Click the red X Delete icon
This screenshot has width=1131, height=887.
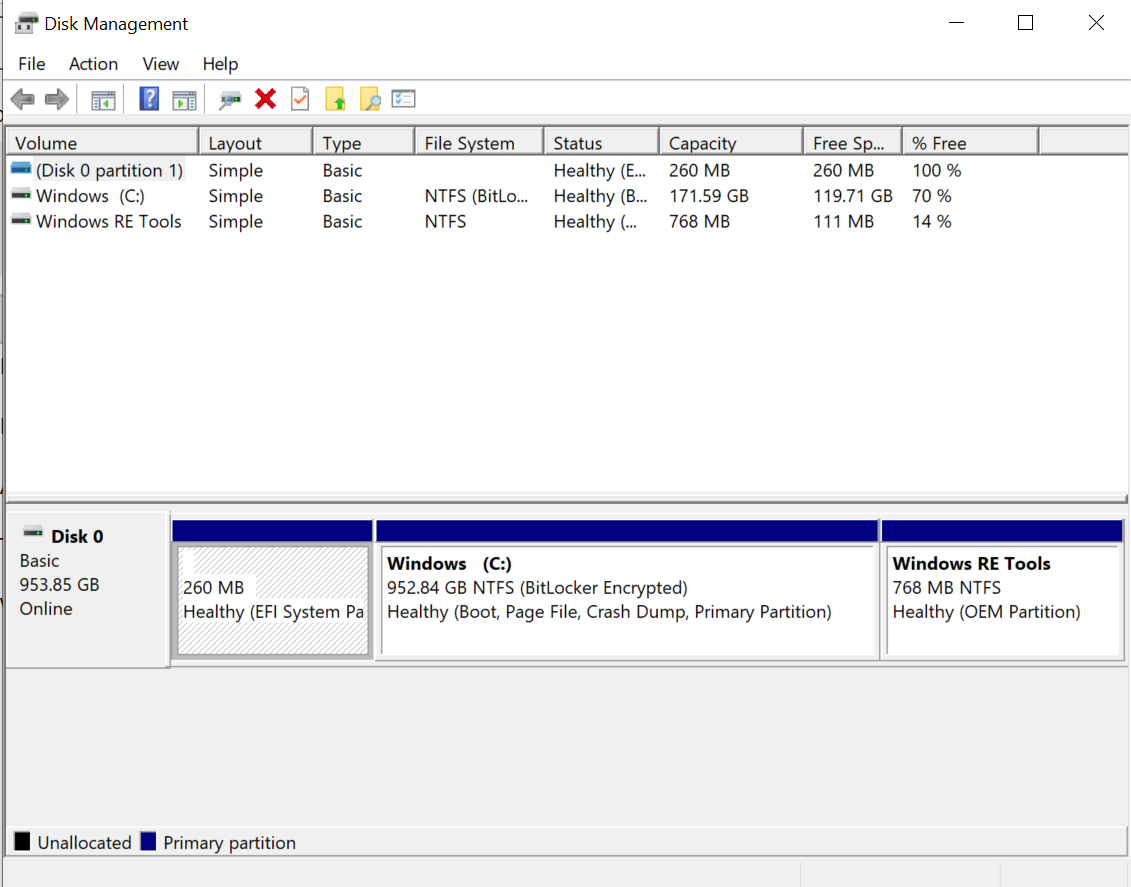coord(265,99)
